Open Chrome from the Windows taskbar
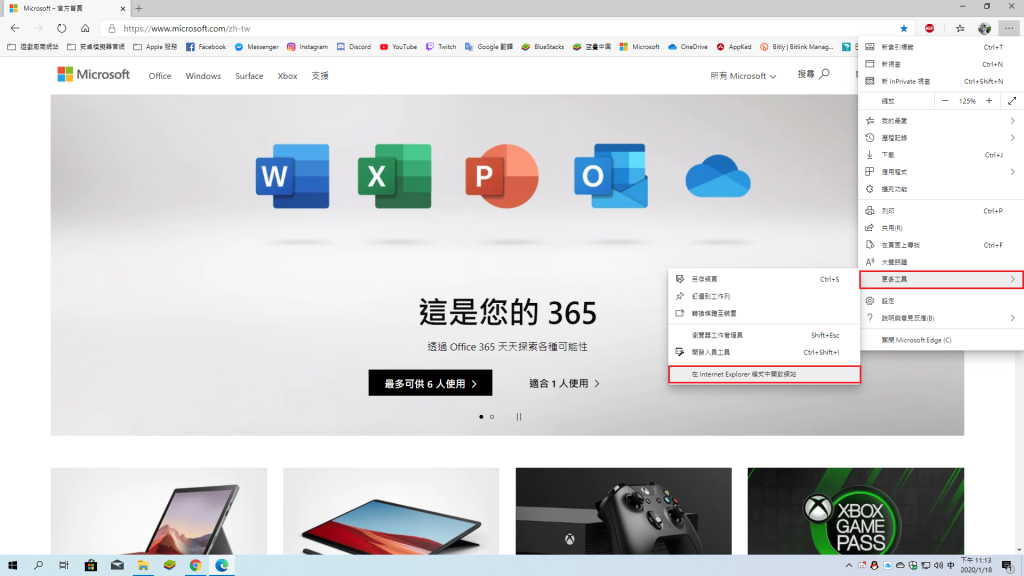The width and height of the screenshot is (1024, 576). point(196,565)
